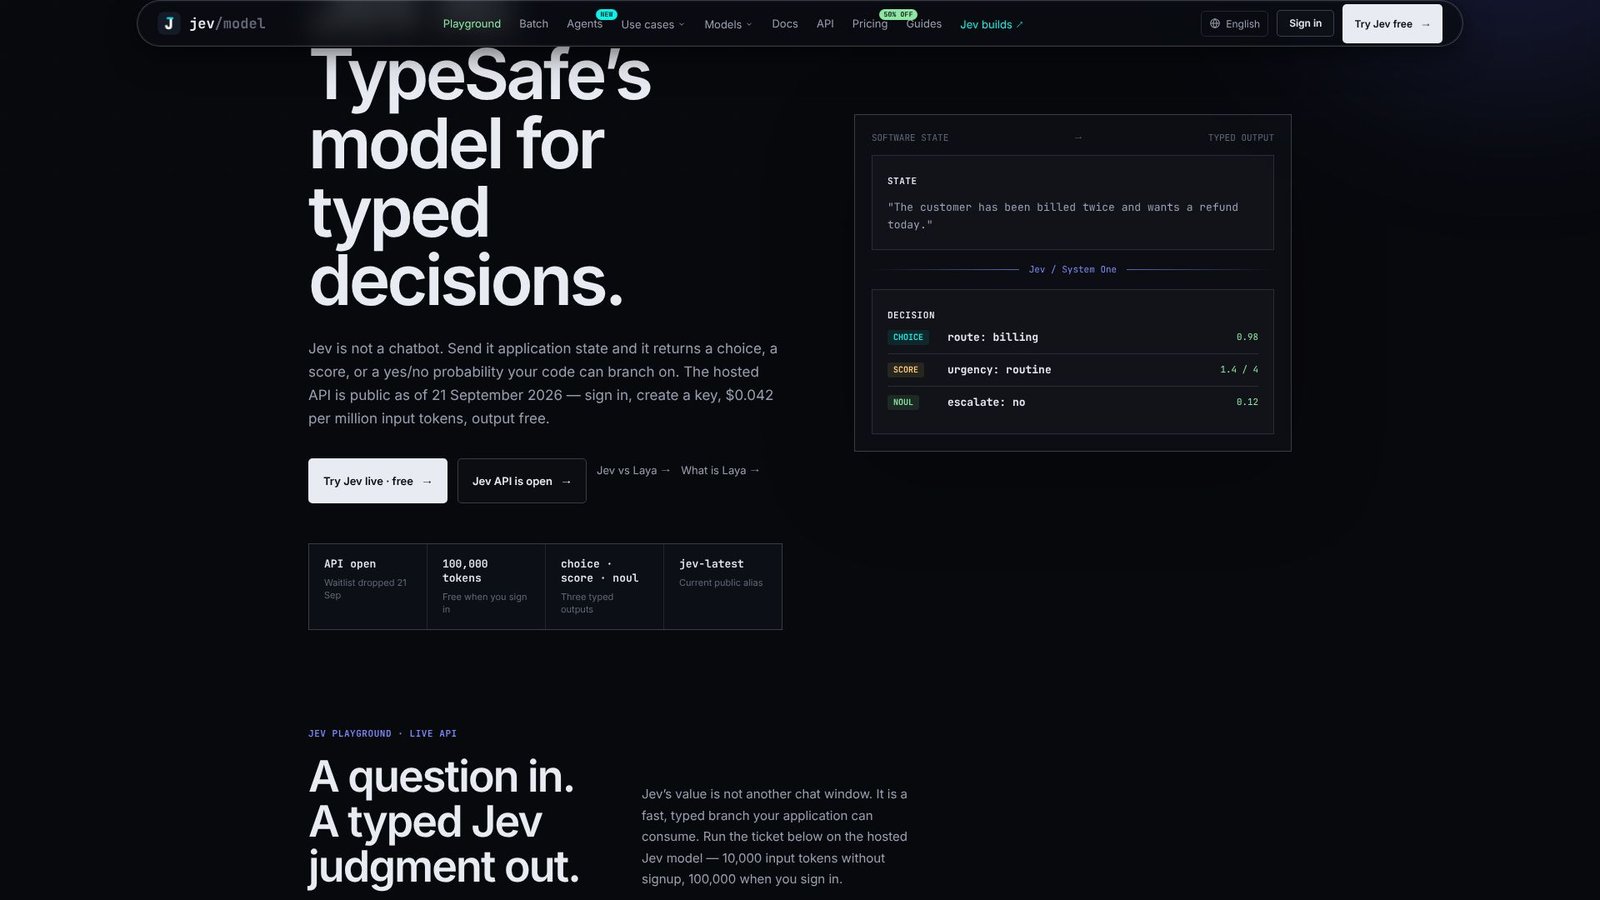Click the jev-latest alias card
The image size is (1600, 900).
coord(722,586)
